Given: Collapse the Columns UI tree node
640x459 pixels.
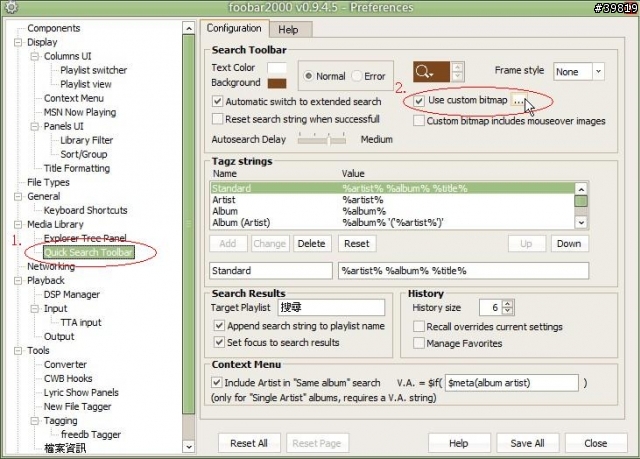Looking at the screenshot, I should (x=35, y=56).
